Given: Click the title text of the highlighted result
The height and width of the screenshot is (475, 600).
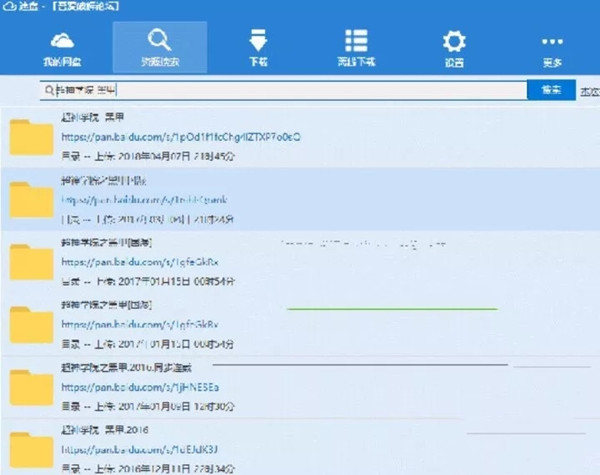Looking at the screenshot, I should [103, 180].
